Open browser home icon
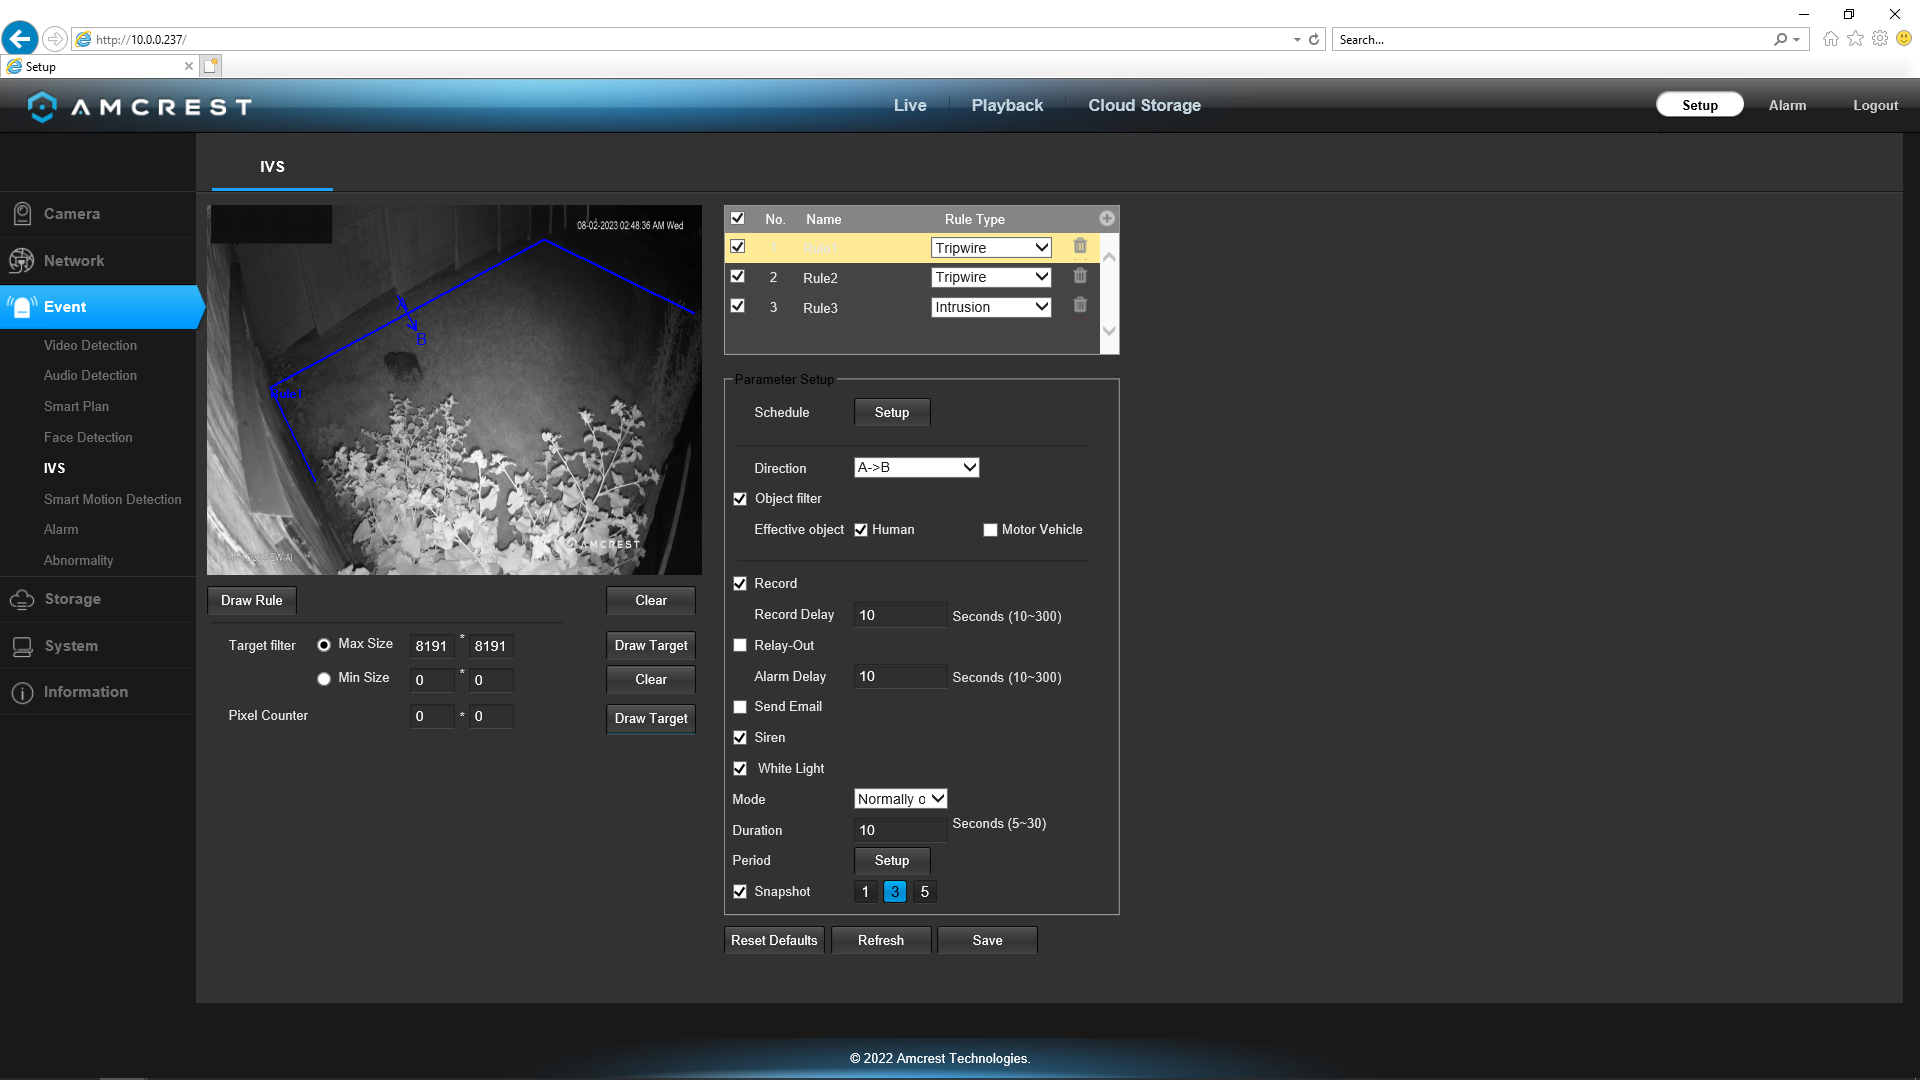Screen dimensions: 1920x1080 1831,39
